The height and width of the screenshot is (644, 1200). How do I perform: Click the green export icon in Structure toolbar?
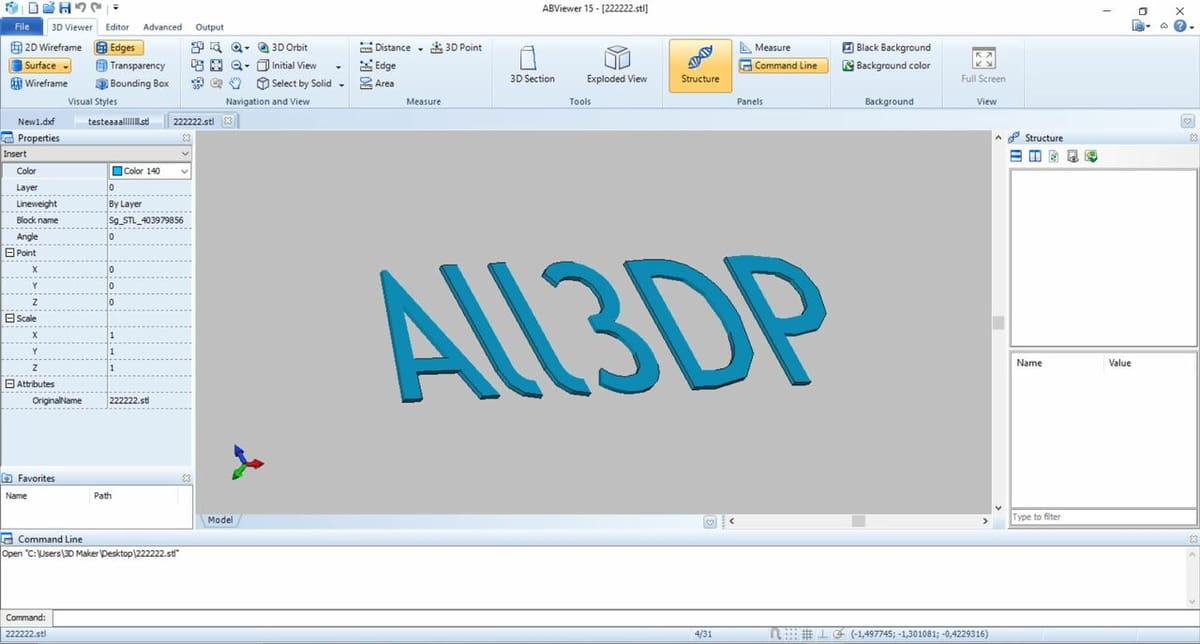(1092, 156)
